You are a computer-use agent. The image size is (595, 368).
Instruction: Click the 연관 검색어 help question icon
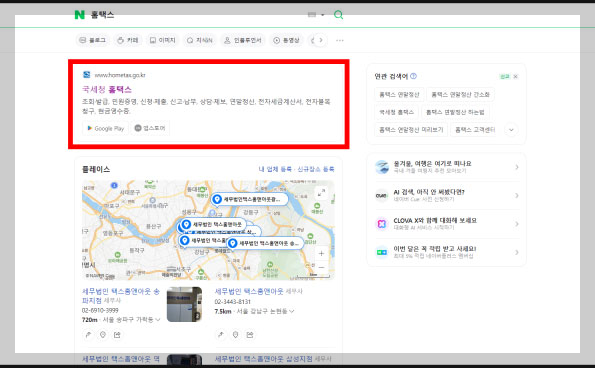(414, 76)
